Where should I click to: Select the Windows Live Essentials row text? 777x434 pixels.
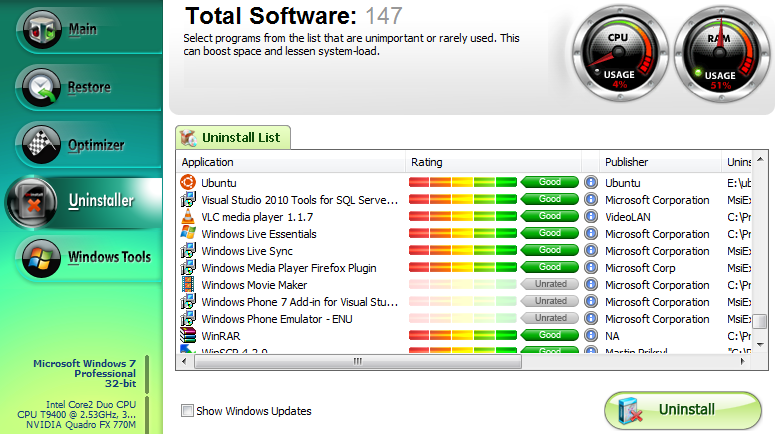(259, 234)
